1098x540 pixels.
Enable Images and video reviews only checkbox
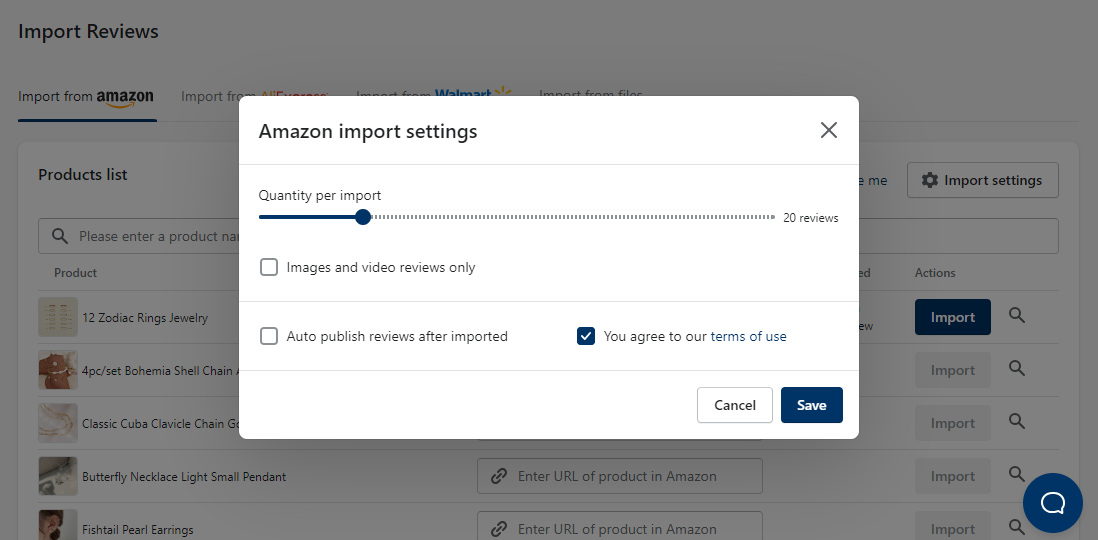pos(269,267)
